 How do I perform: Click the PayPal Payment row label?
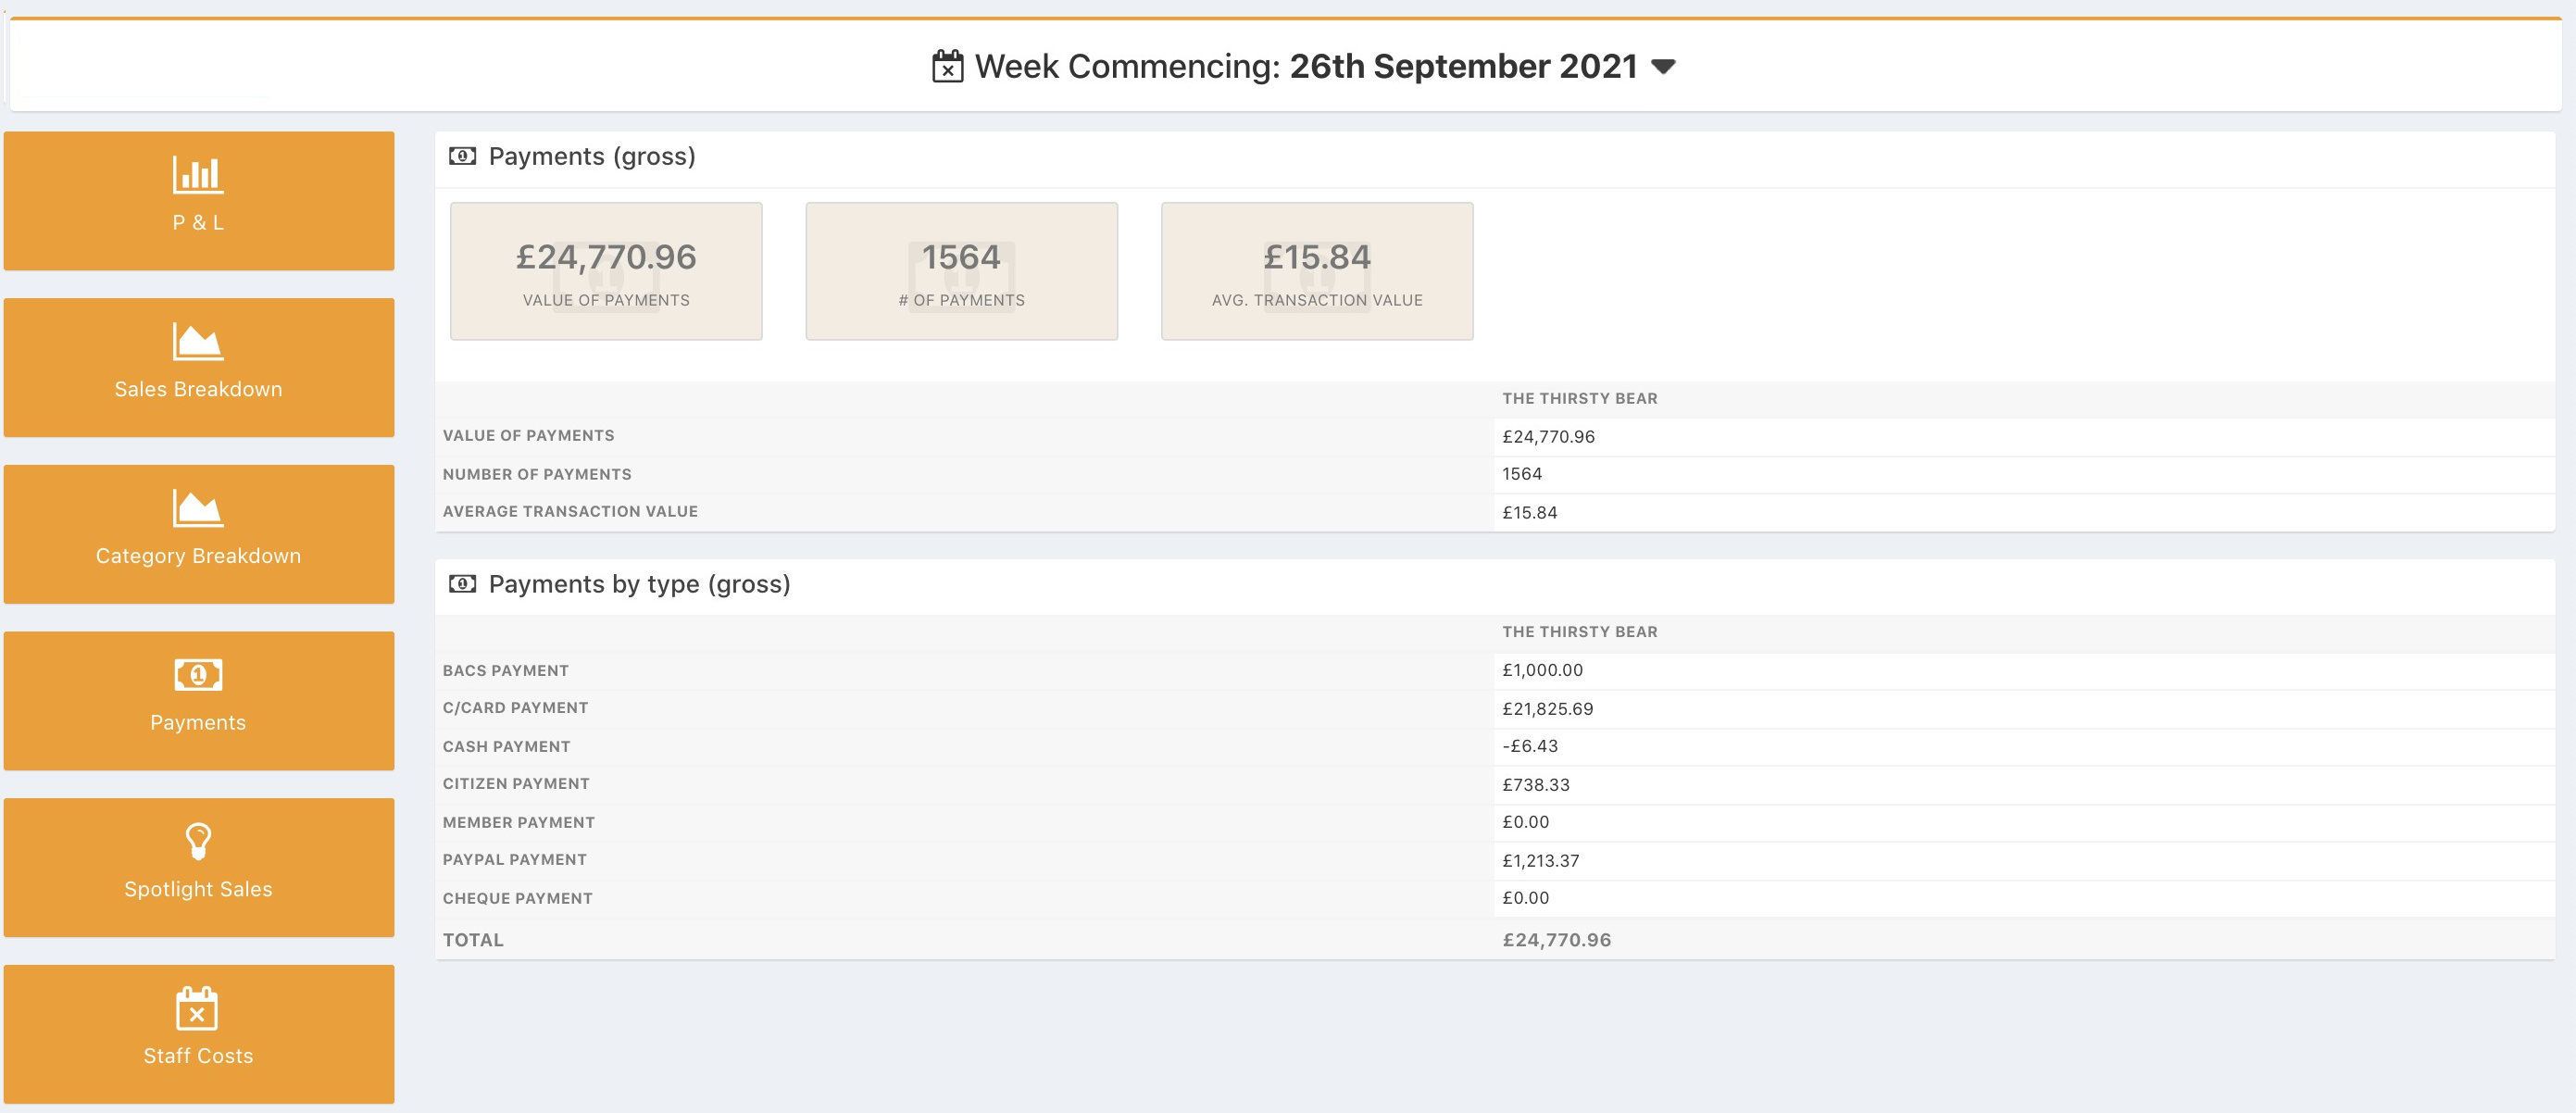coord(515,860)
